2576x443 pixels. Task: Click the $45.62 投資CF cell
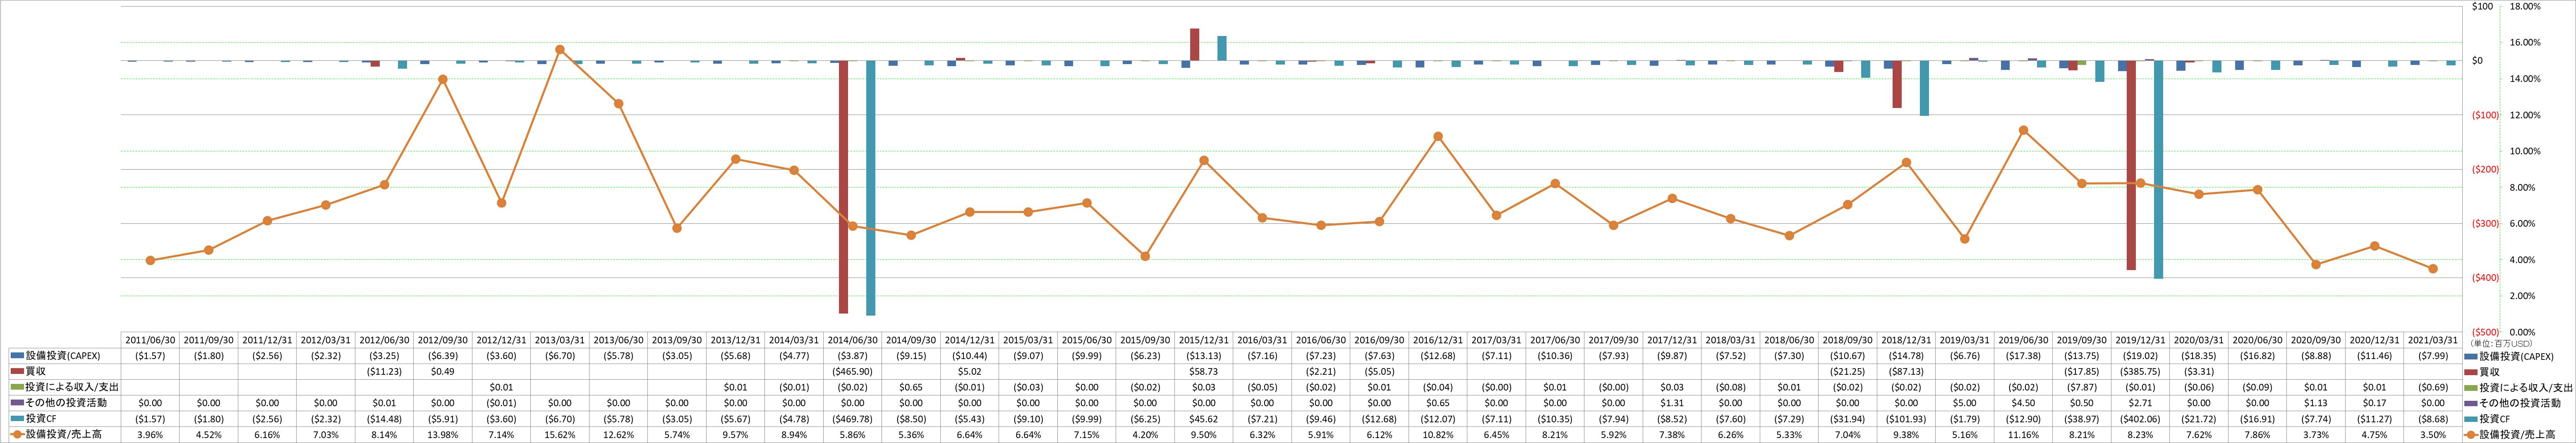(1204, 419)
